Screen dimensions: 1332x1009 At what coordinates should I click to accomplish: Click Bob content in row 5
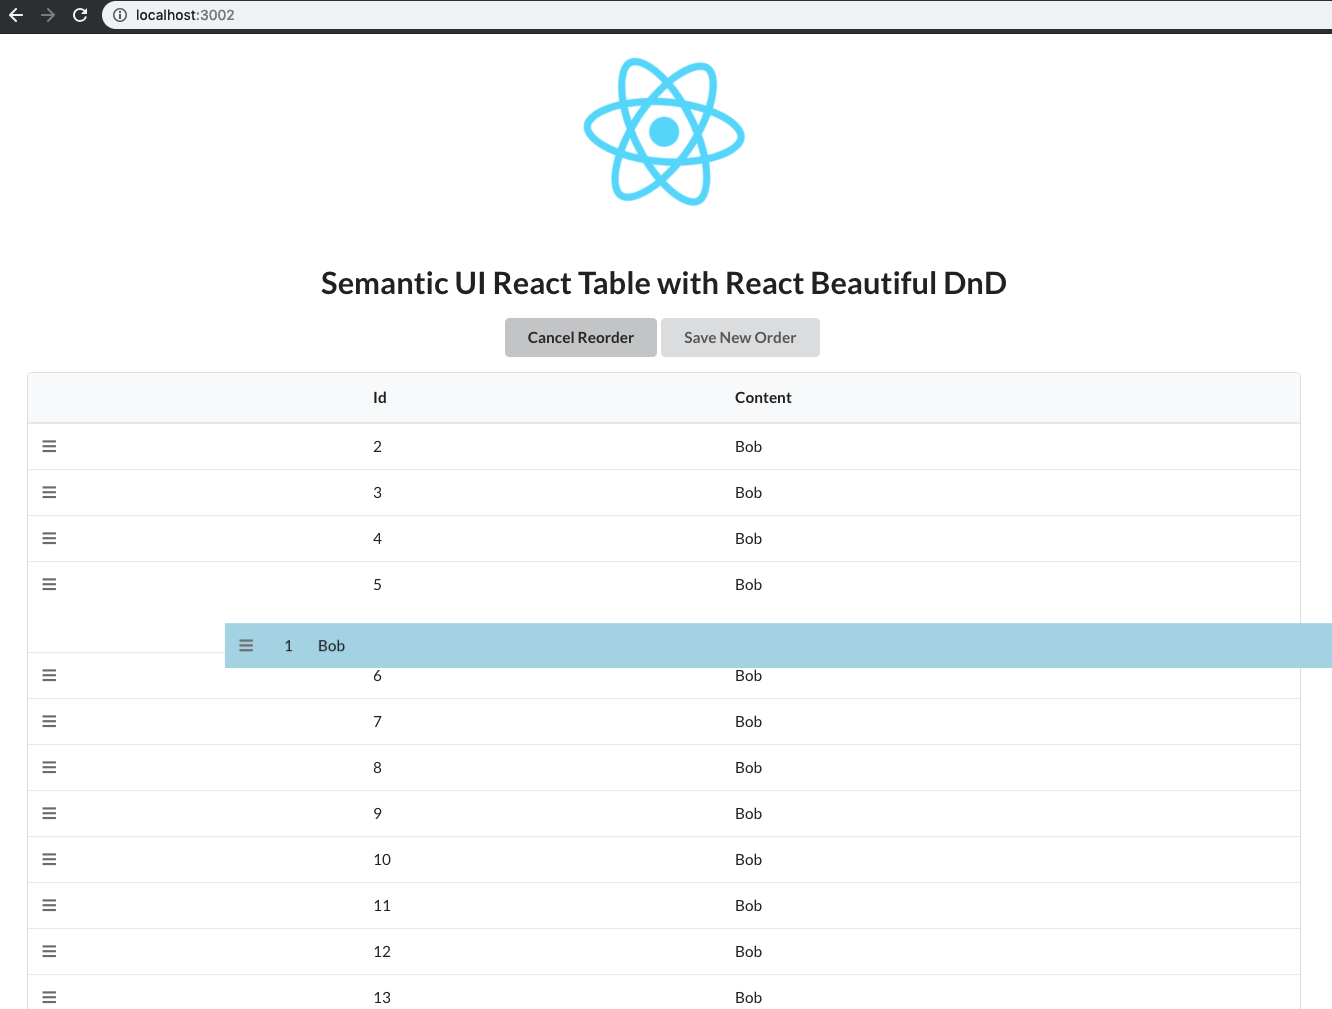(748, 584)
